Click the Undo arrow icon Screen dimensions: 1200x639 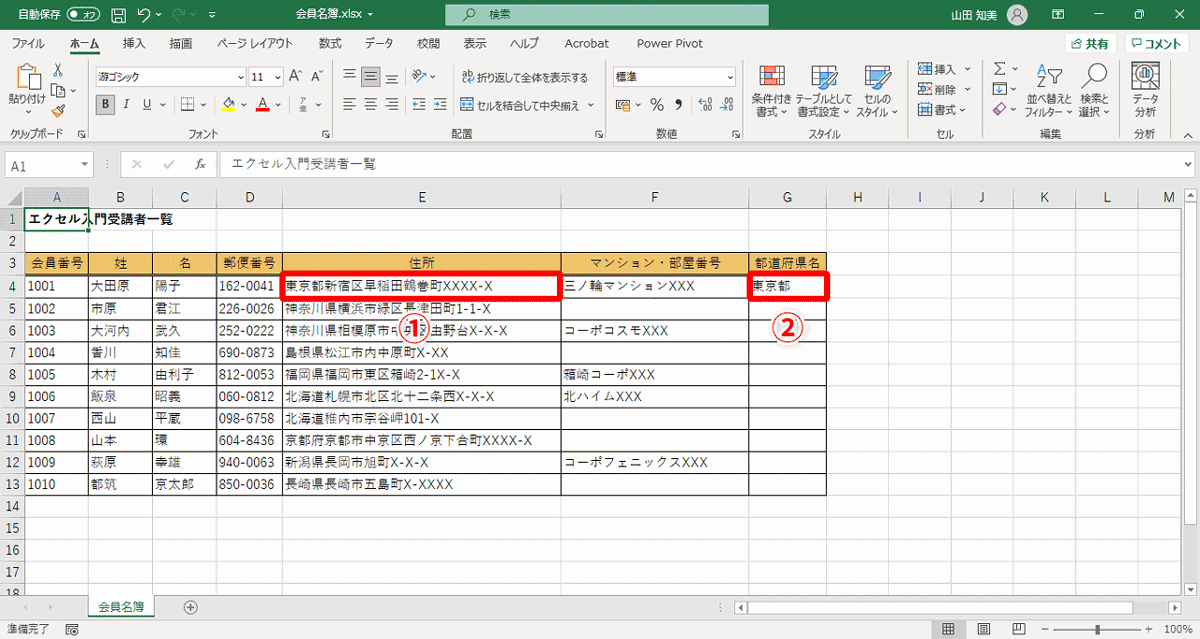point(145,15)
